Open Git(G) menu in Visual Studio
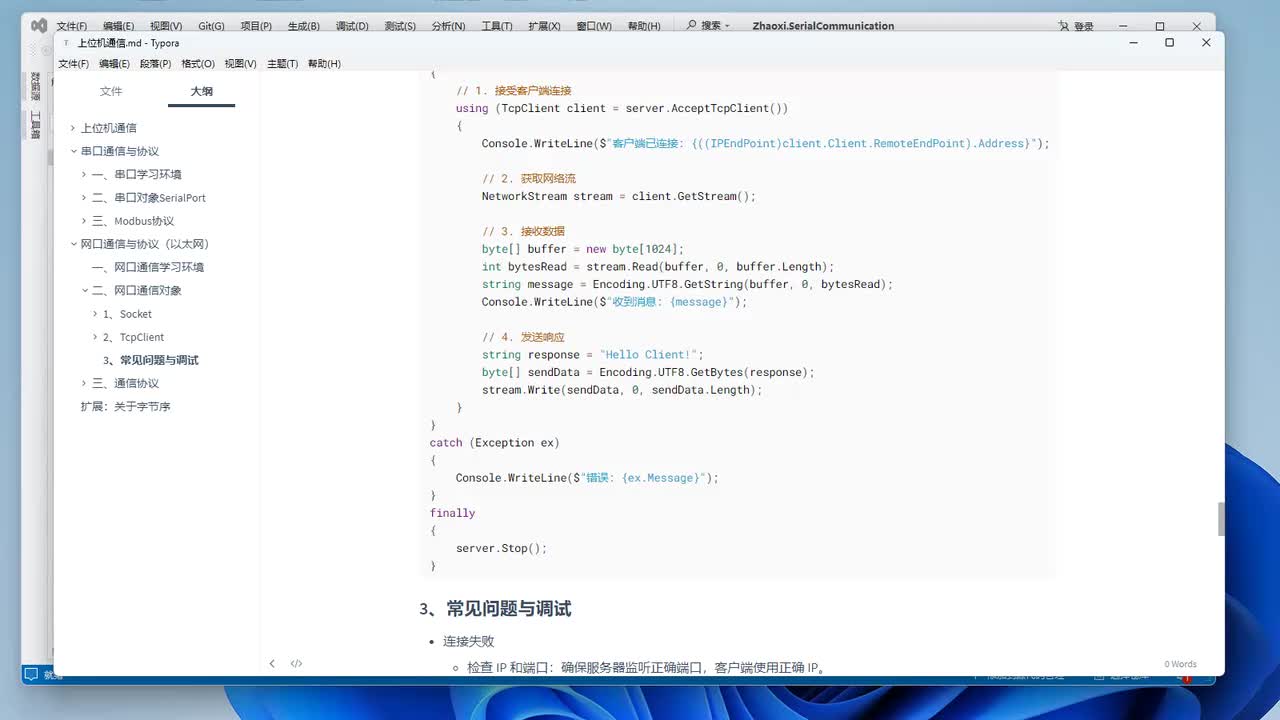 point(211,26)
